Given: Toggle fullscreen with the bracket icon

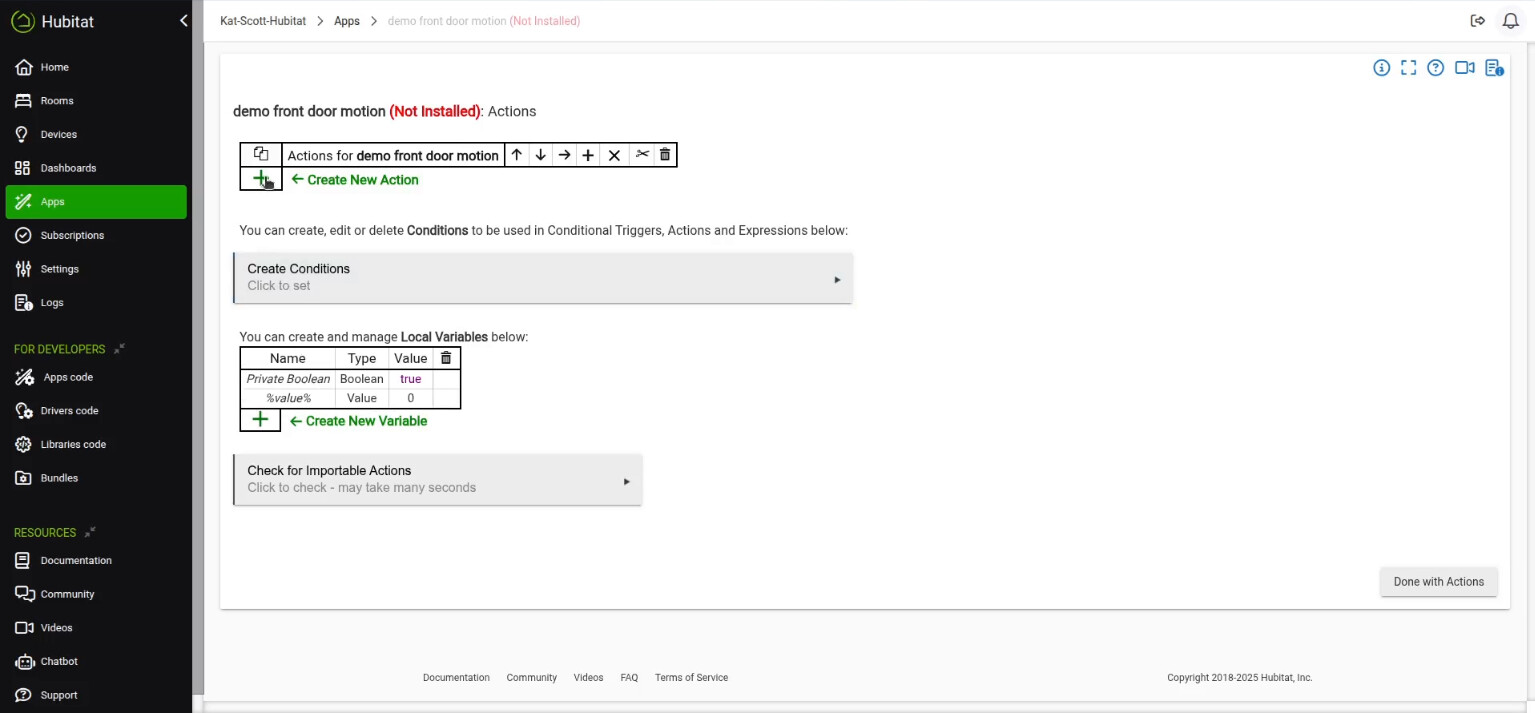Looking at the screenshot, I should 1408,68.
